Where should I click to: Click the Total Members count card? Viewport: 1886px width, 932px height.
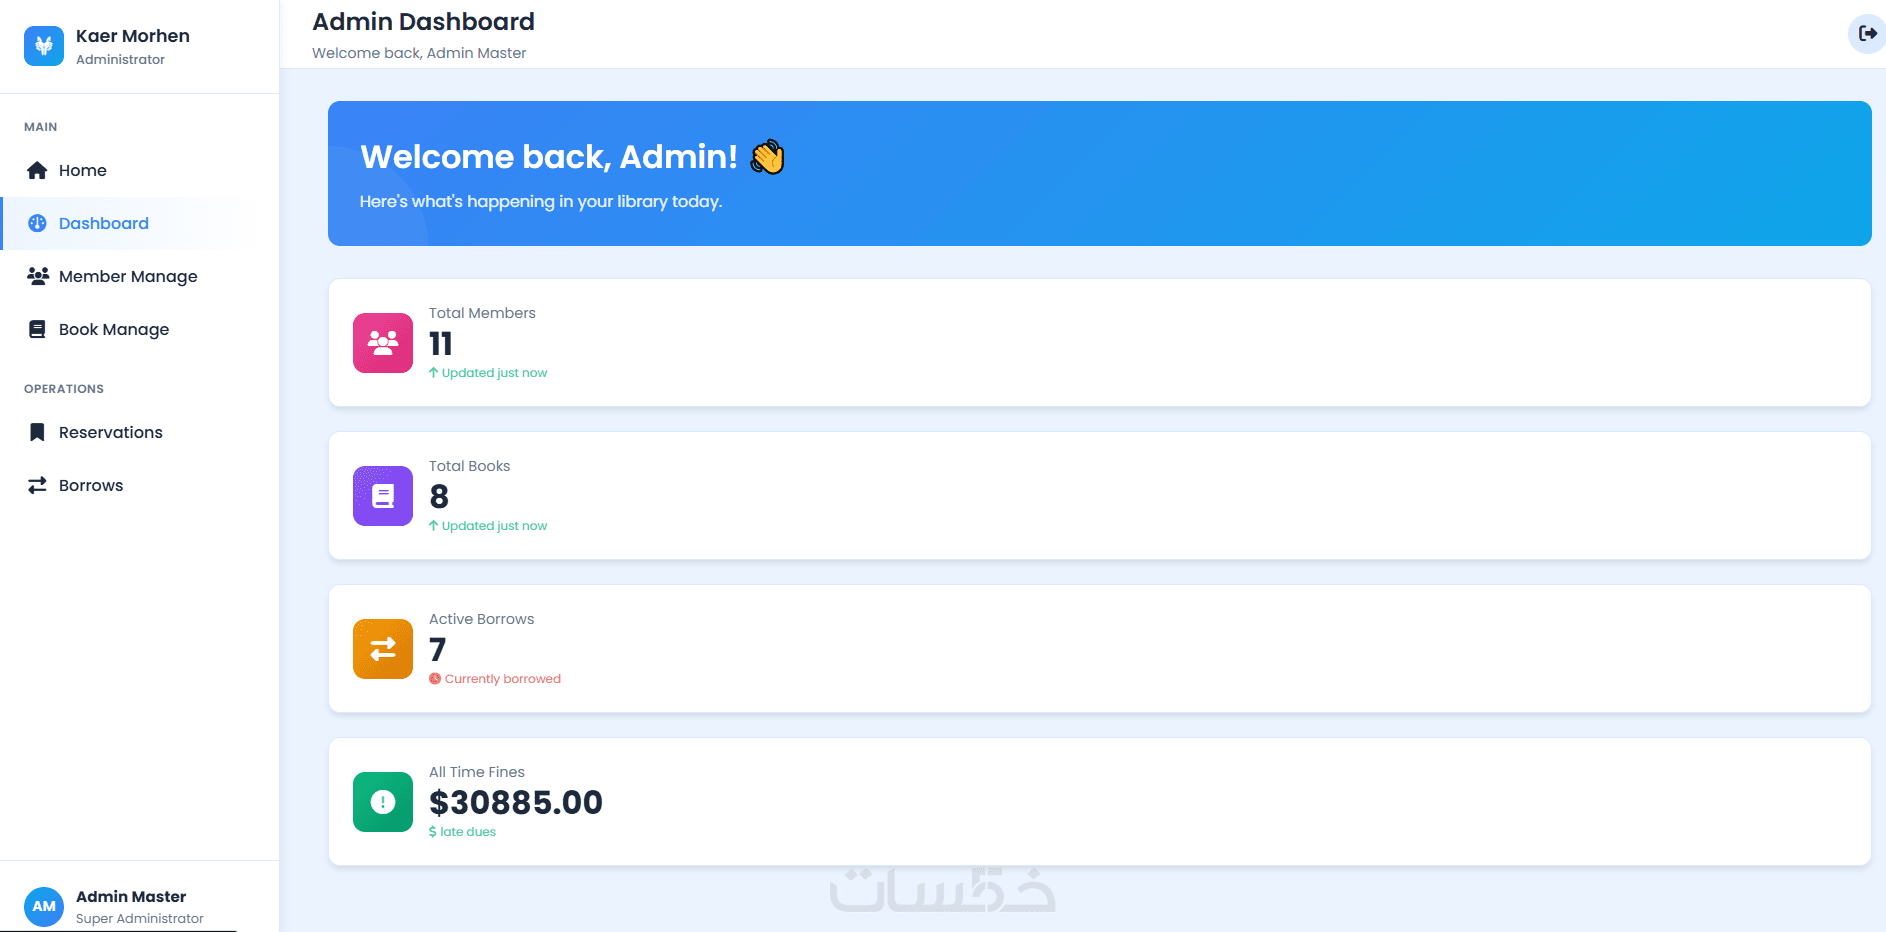click(1100, 343)
